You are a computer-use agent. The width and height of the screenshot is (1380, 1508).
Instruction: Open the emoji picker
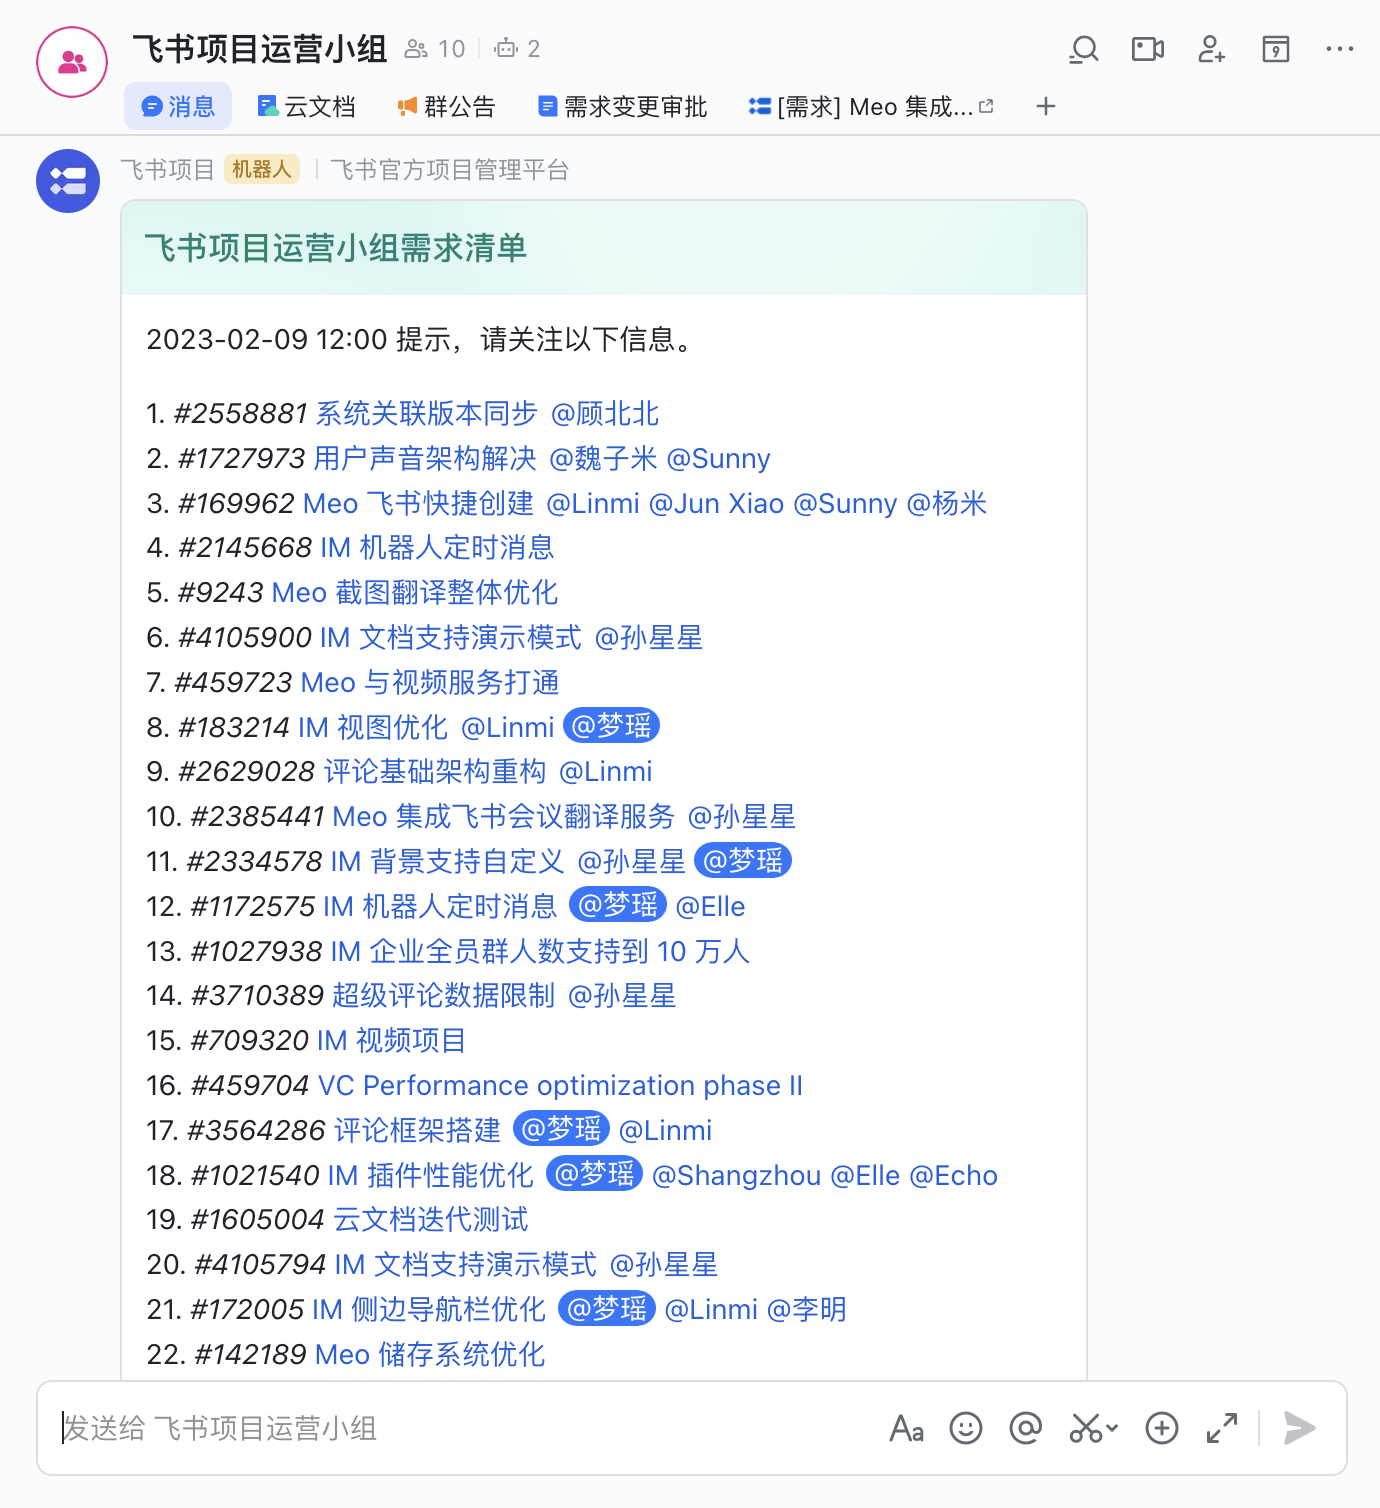click(x=966, y=1428)
